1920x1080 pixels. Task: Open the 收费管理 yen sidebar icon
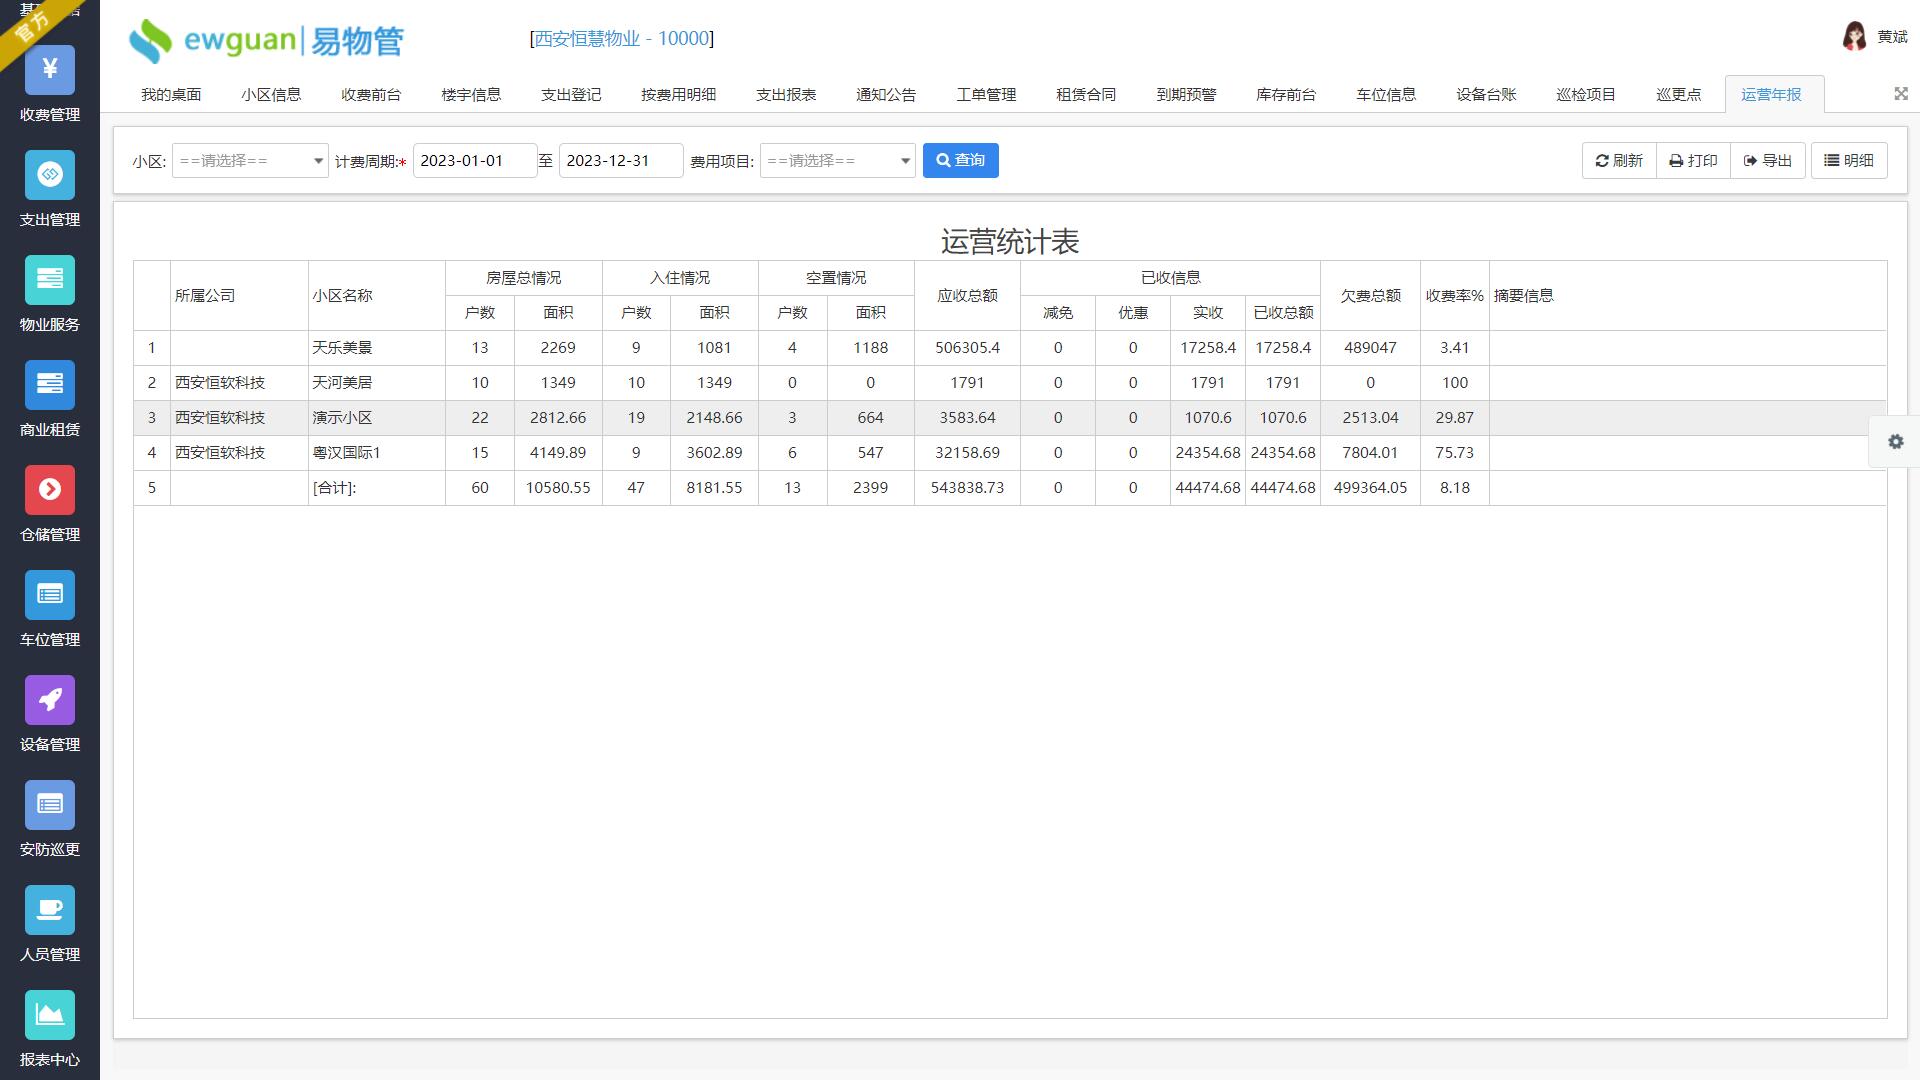(x=50, y=70)
